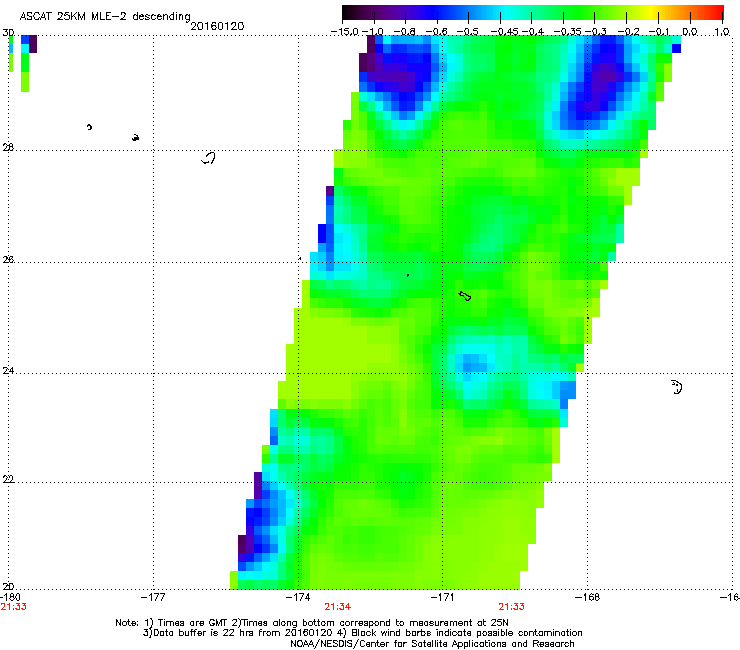
Task: Click red time stamp 21:33 below -180
Action: tap(13, 607)
